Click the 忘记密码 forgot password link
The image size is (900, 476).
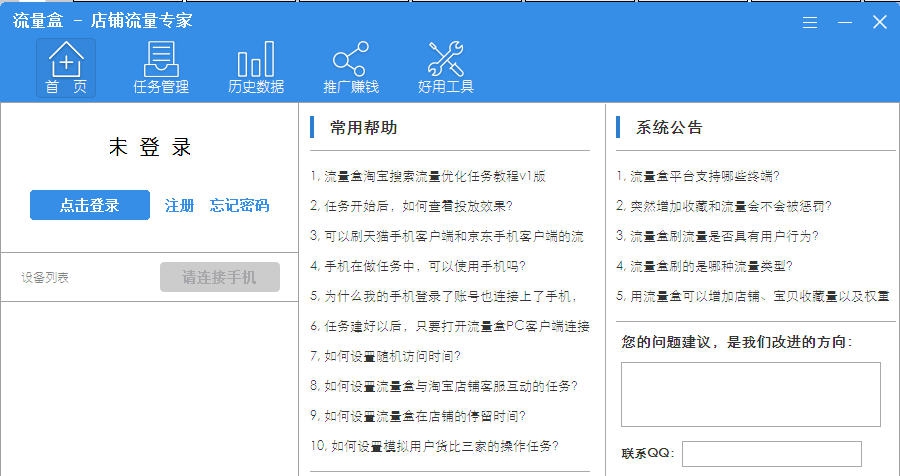pos(239,206)
